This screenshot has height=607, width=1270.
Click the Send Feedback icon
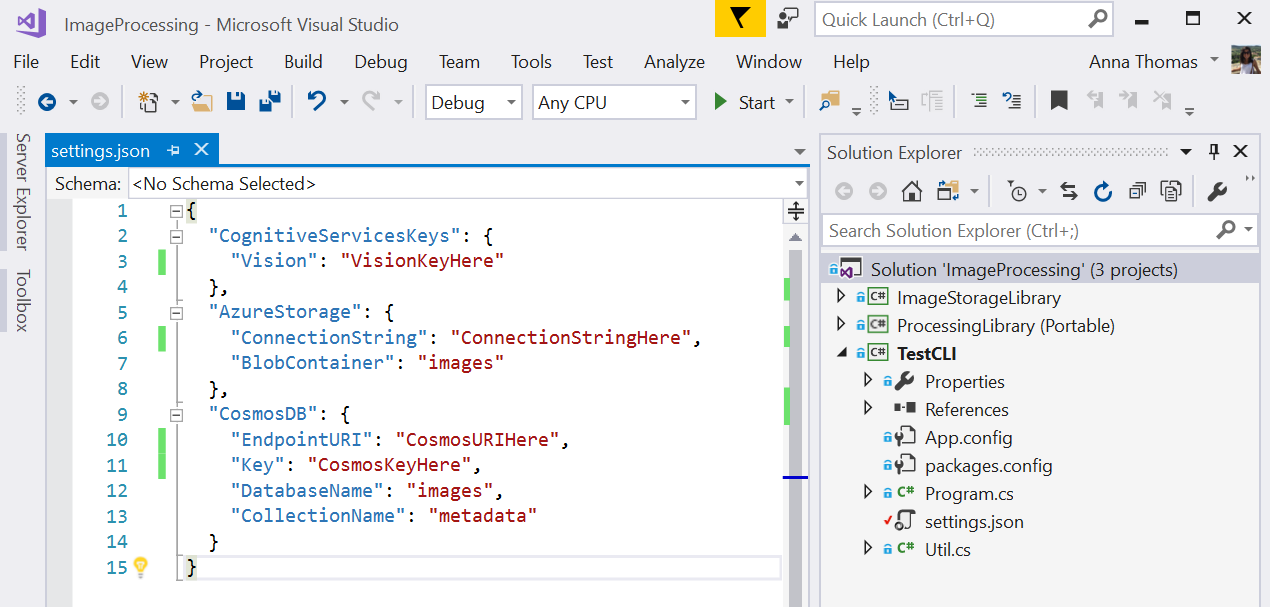[x=789, y=19]
